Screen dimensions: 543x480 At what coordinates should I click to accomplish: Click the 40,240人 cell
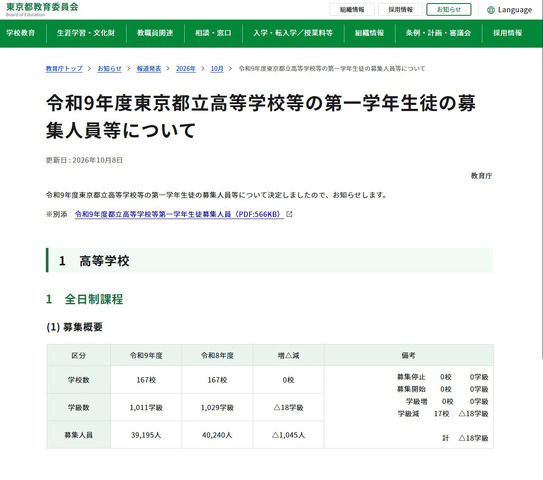(x=217, y=435)
